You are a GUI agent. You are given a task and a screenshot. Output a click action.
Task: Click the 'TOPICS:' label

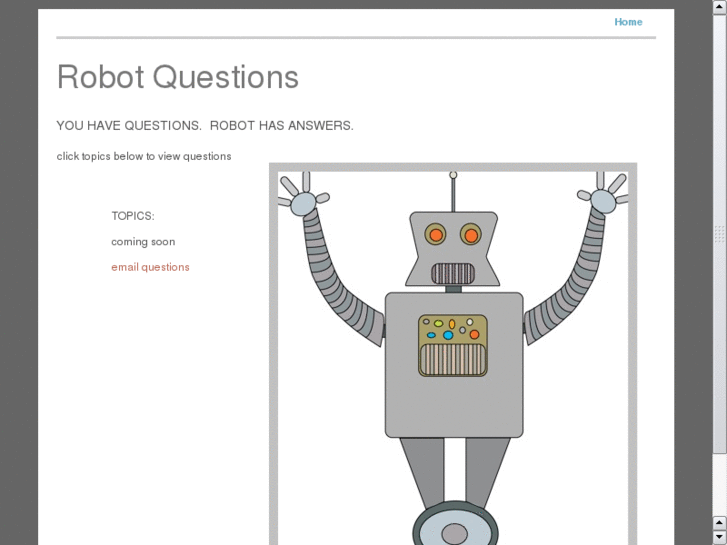tap(133, 216)
